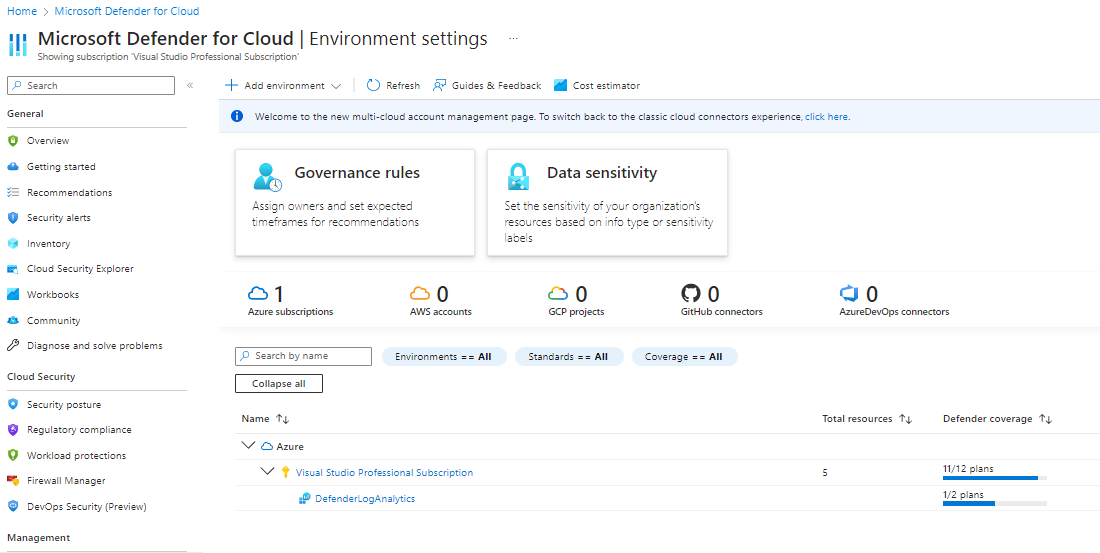This screenshot has height=553, width=1100.
Task: Open Regulatory compliance menu item
Action: [x=79, y=430]
